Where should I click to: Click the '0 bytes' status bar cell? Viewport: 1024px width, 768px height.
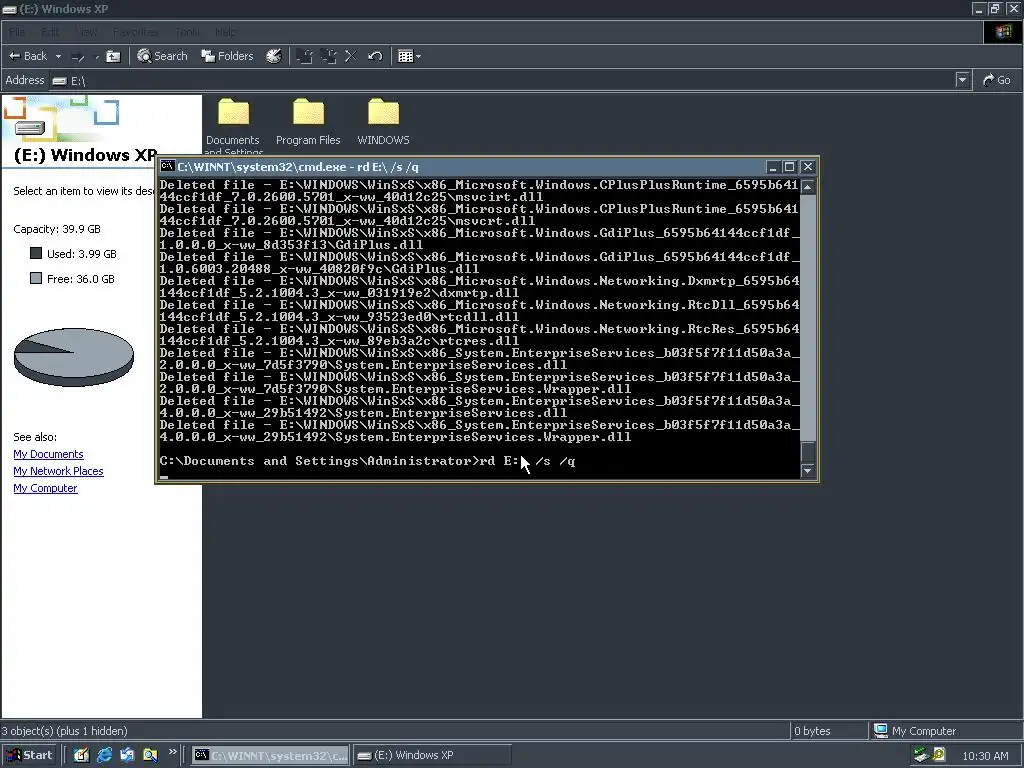click(x=828, y=731)
